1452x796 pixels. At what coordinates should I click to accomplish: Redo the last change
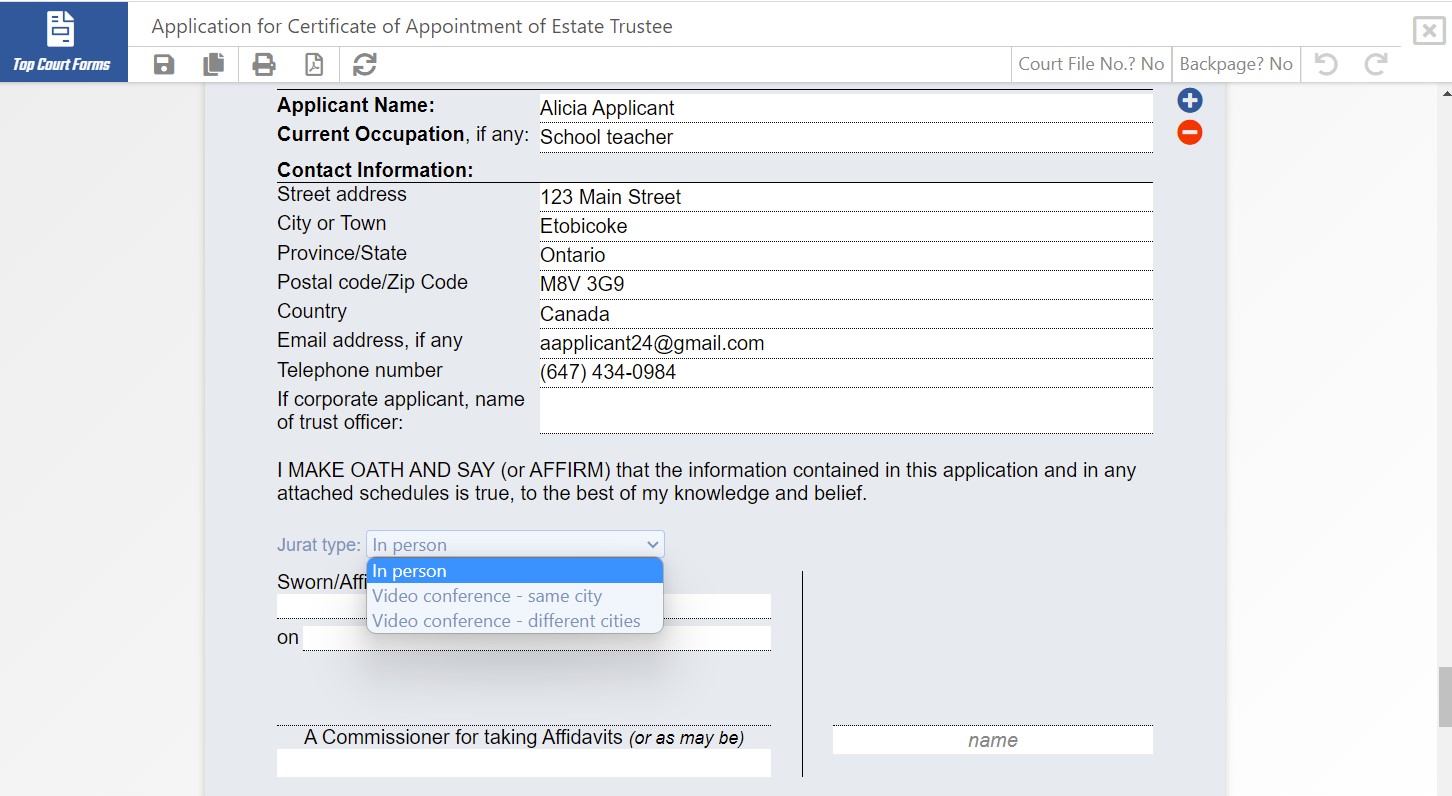point(1376,65)
